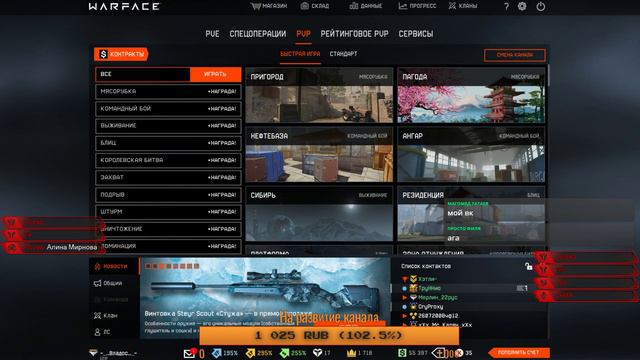Click the rank badge next to Хэтли
This screenshot has width=640, height=360.
(x=413, y=279)
